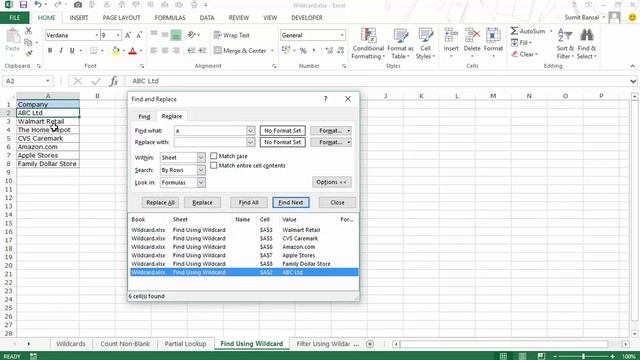Click the Help question mark in Find and Replace dialog
Viewport: 640px width, 360px height.
(x=325, y=99)
